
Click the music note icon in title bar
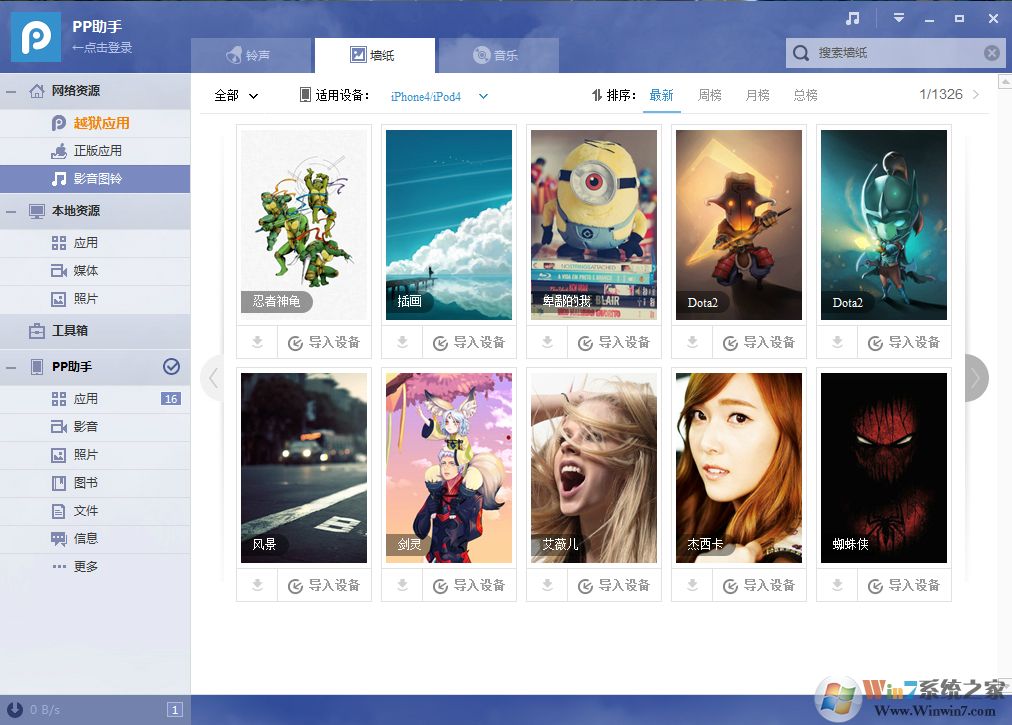click(852, 18)
